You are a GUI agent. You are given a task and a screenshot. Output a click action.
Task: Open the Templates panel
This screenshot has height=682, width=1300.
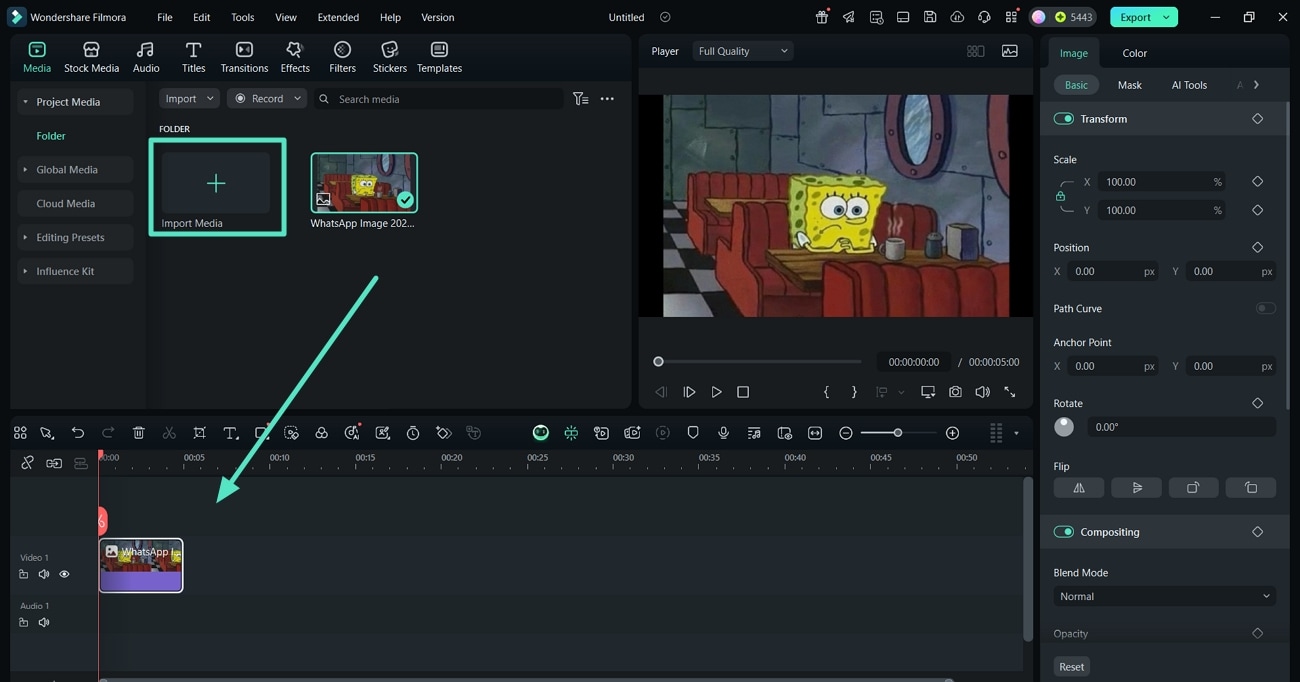439,57
